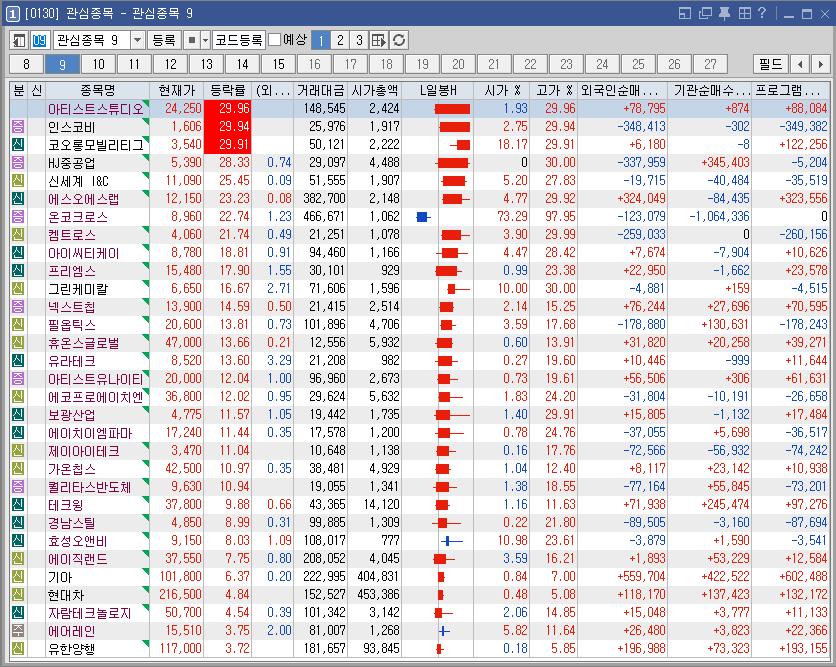Select the 가온칩스 stock name

[71, 469]
